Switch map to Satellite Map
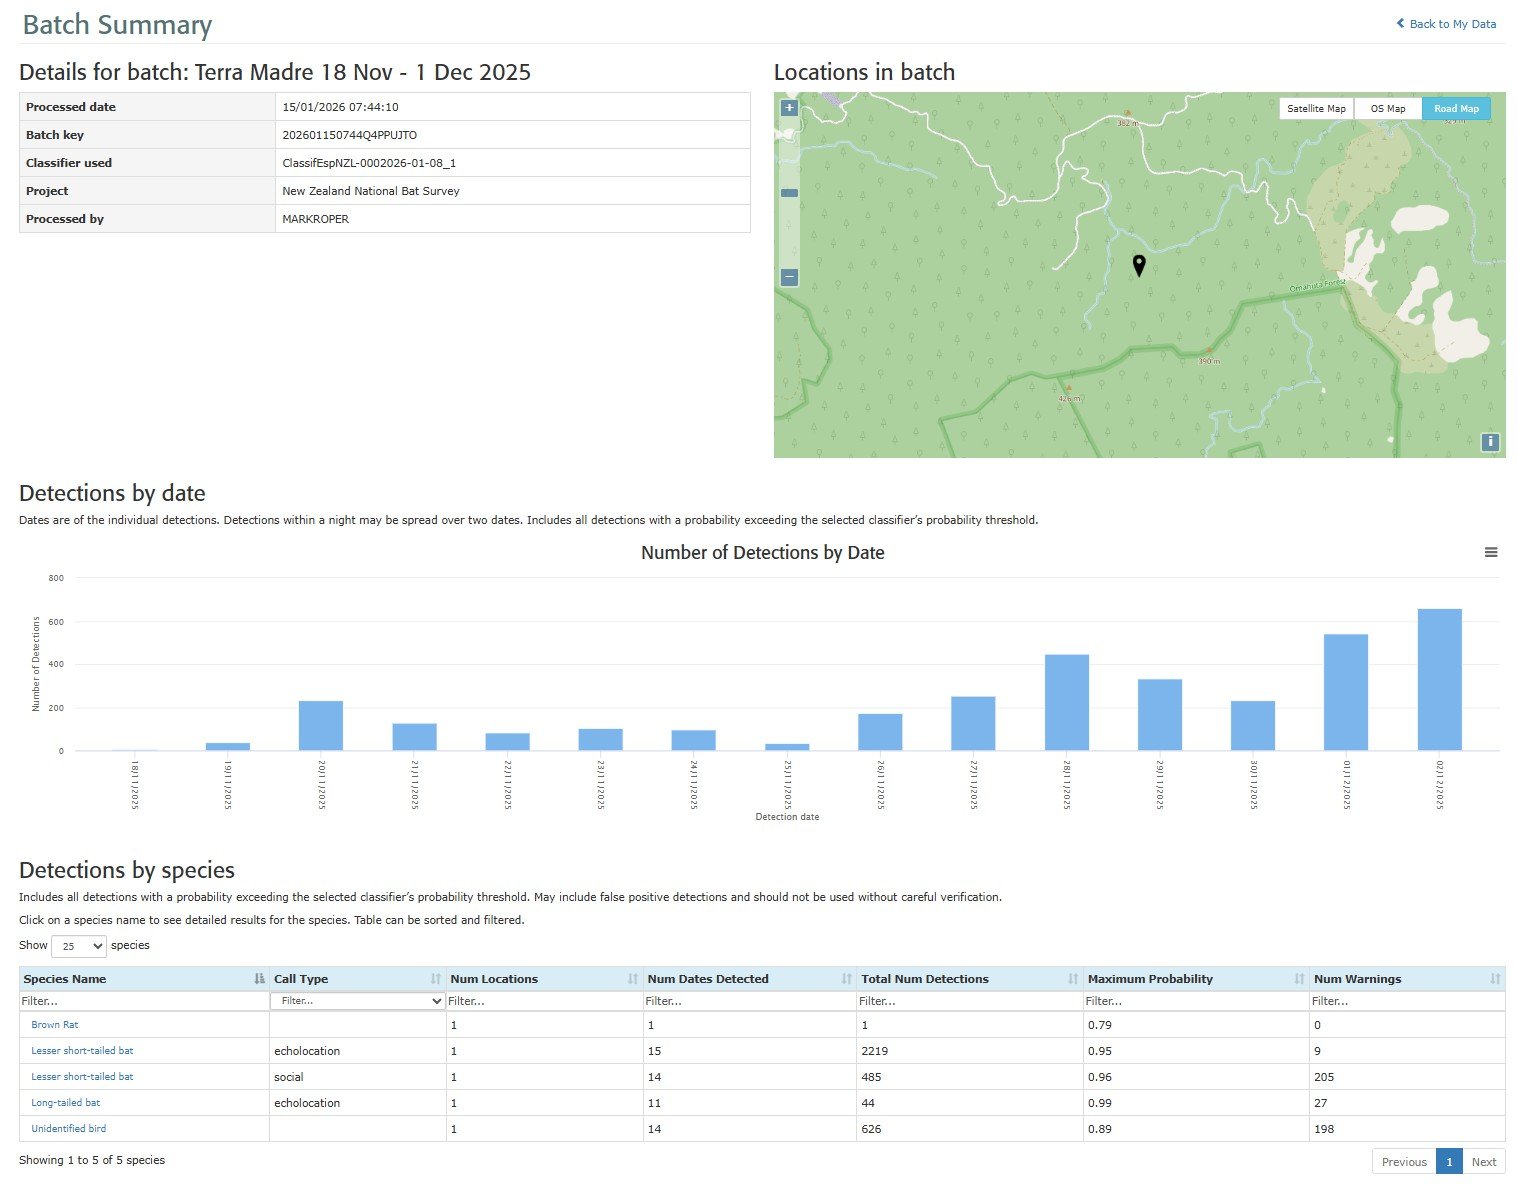 coord(1316,109)
